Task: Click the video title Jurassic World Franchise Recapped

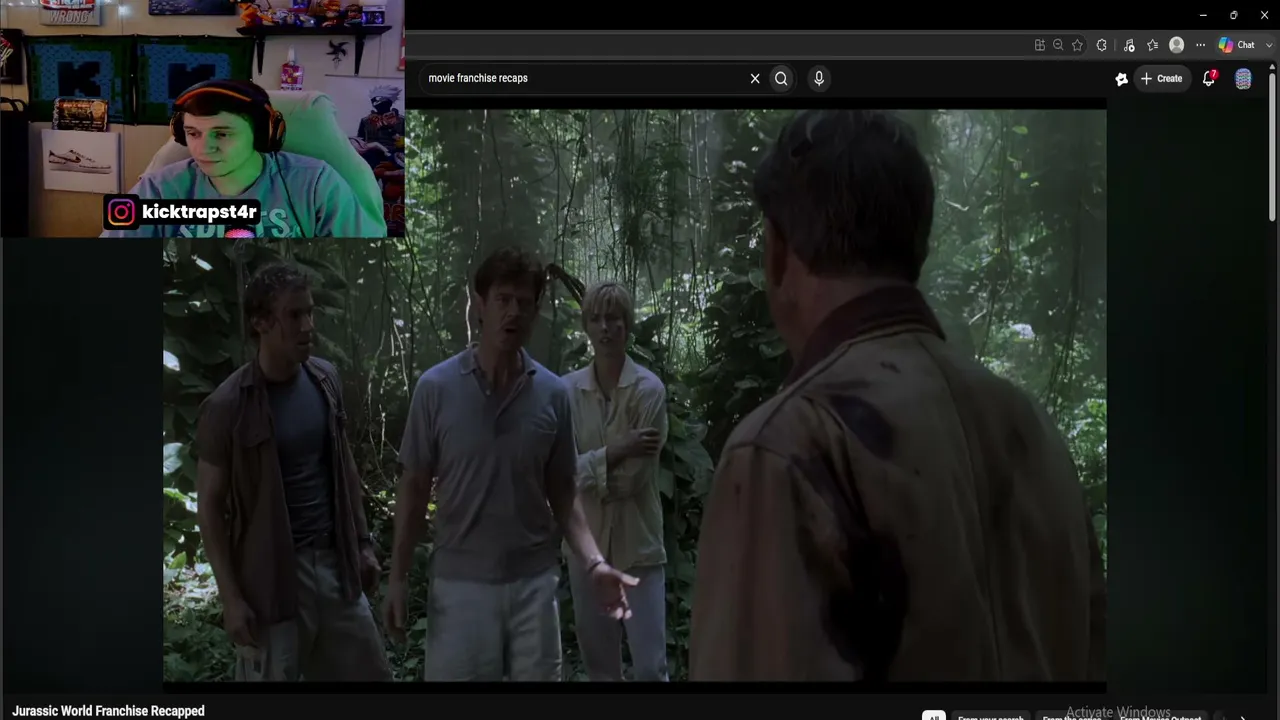Action: [108, 711]
